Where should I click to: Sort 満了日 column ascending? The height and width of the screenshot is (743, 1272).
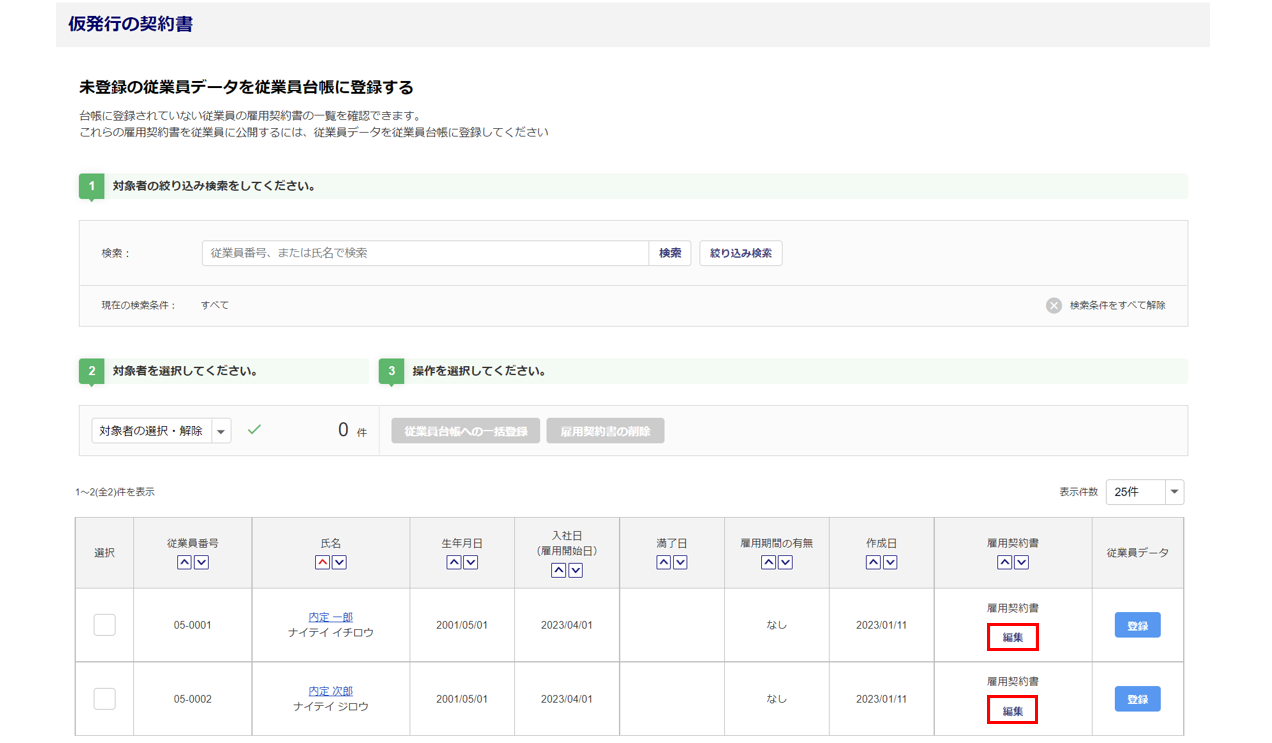click(664, 563)
